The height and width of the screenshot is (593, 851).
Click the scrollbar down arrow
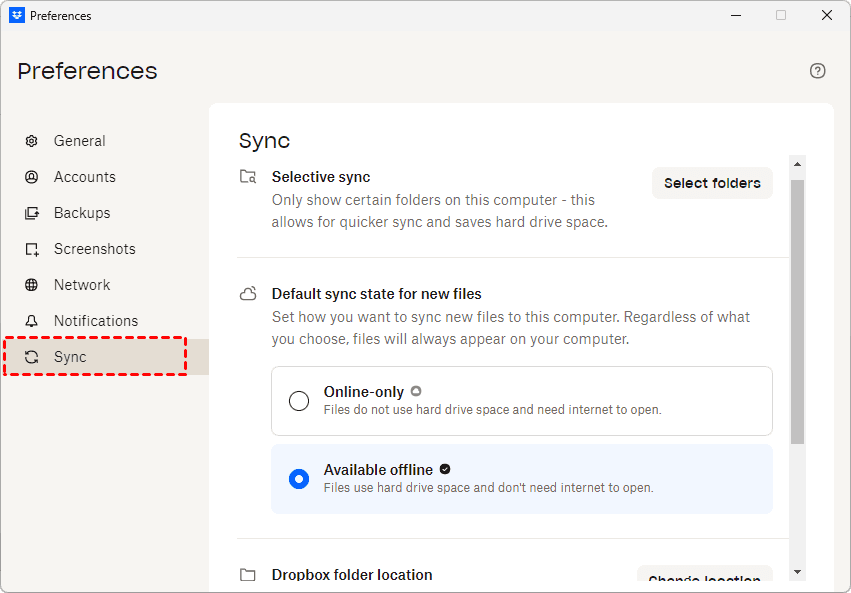click(x=797, y=571)
